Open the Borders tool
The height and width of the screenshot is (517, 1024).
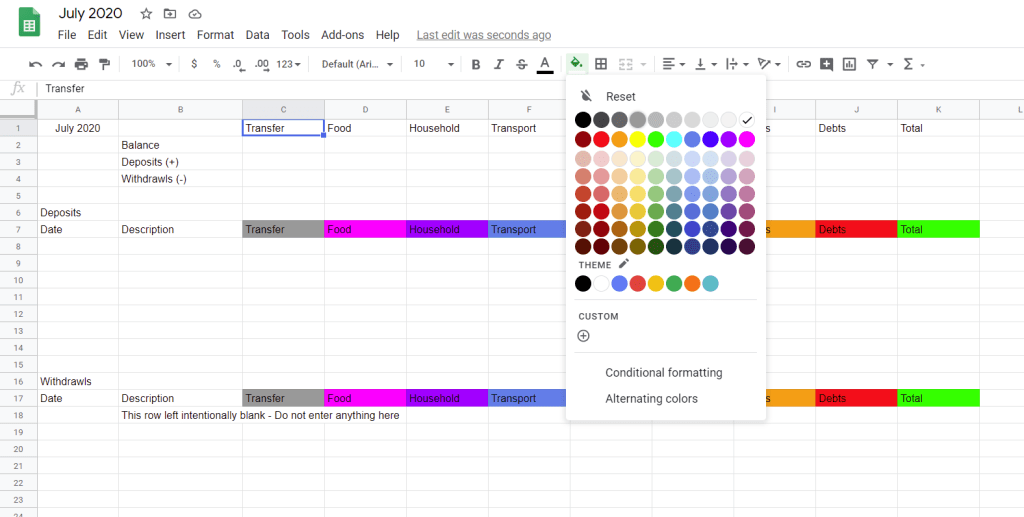pyautogui.click(x=601, y=64)
